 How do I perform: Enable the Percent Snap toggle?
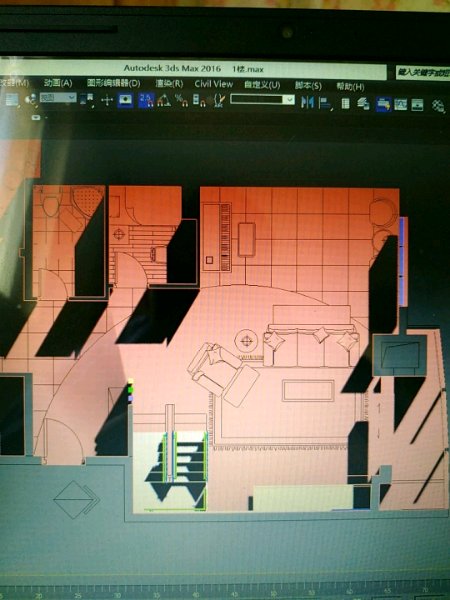click(181, 101)
